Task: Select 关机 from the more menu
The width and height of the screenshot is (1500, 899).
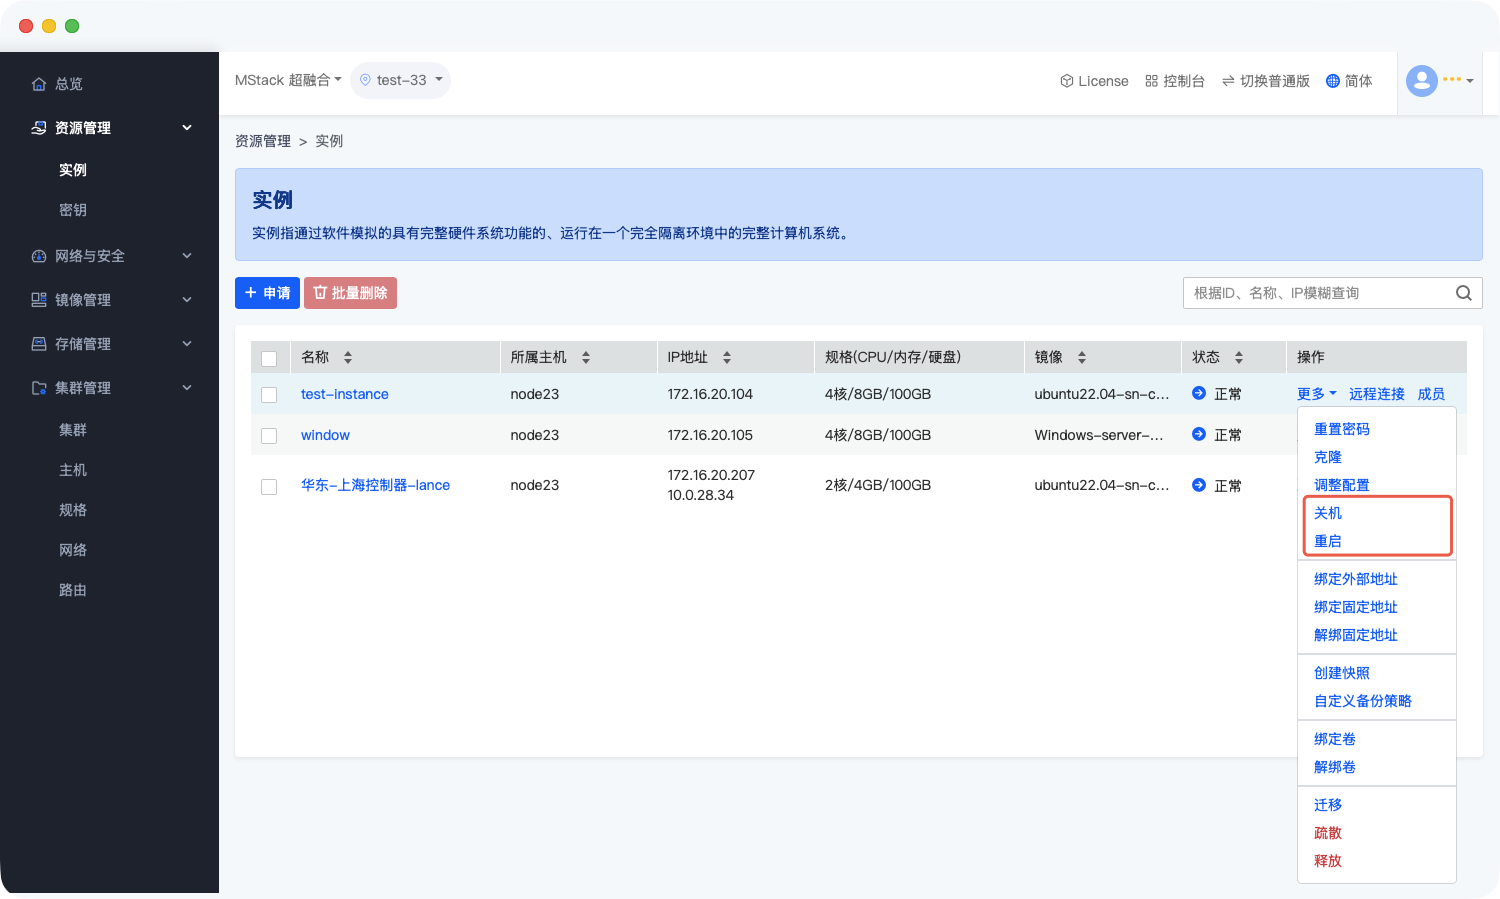Action: pyautogui.click(x=1328, y=513)
